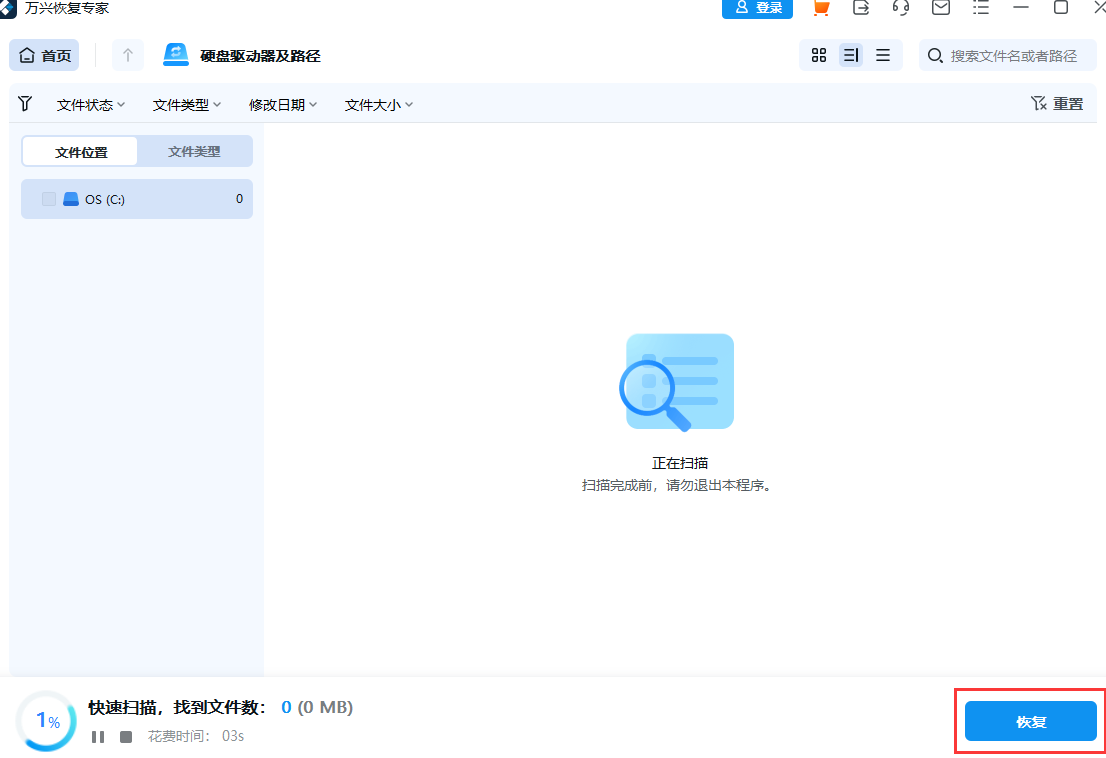Open the 修改日期 date filter
This screenshot has height=758, width=1106.
tap(283, 104)
